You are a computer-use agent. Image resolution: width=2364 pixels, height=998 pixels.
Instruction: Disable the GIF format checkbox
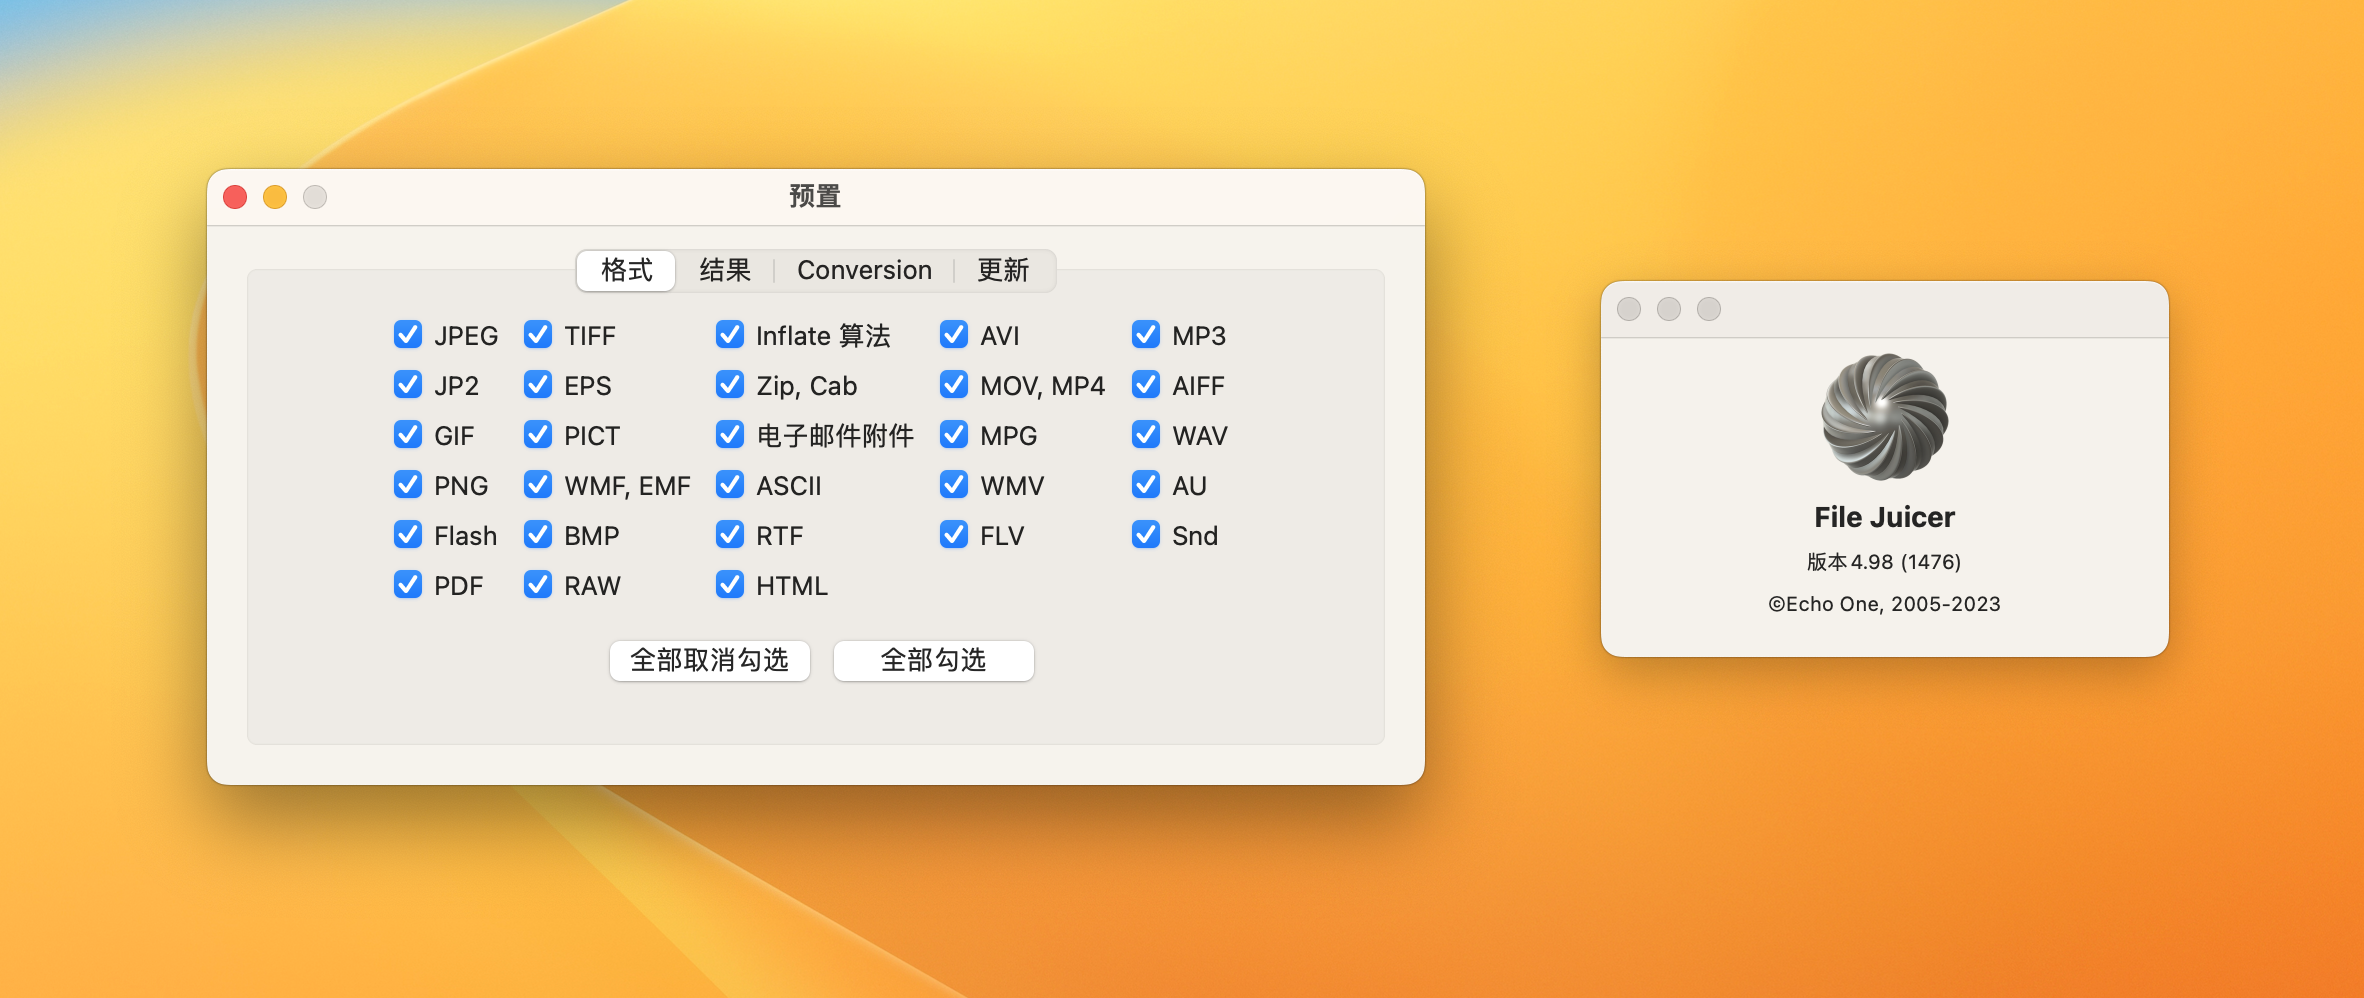coord(408,435)
